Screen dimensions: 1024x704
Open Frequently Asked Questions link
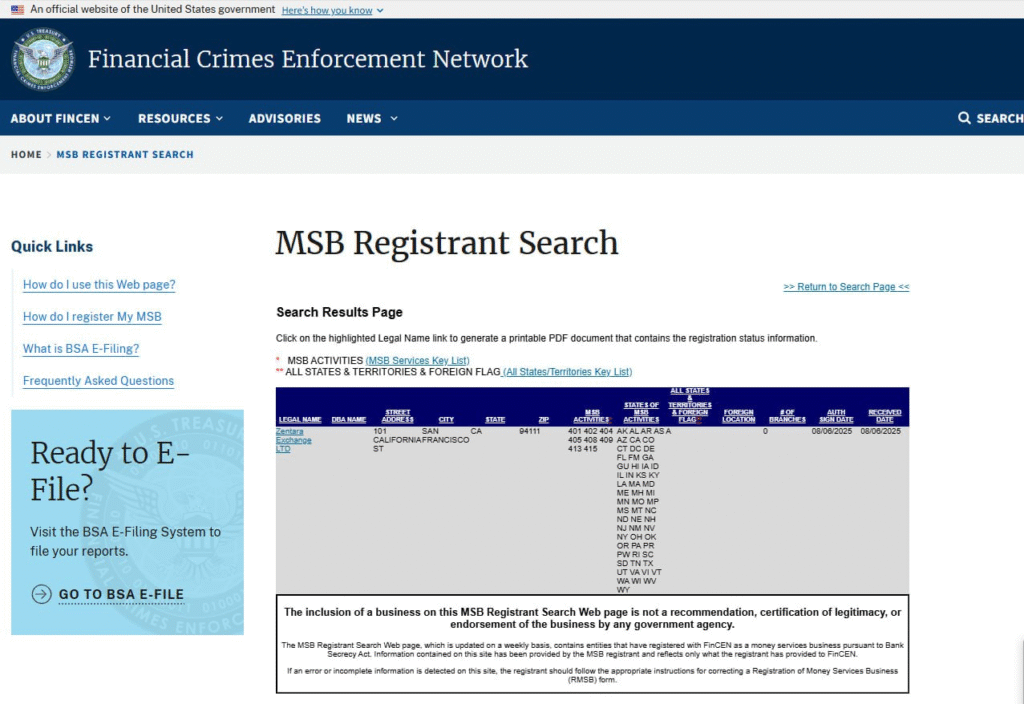98,381
